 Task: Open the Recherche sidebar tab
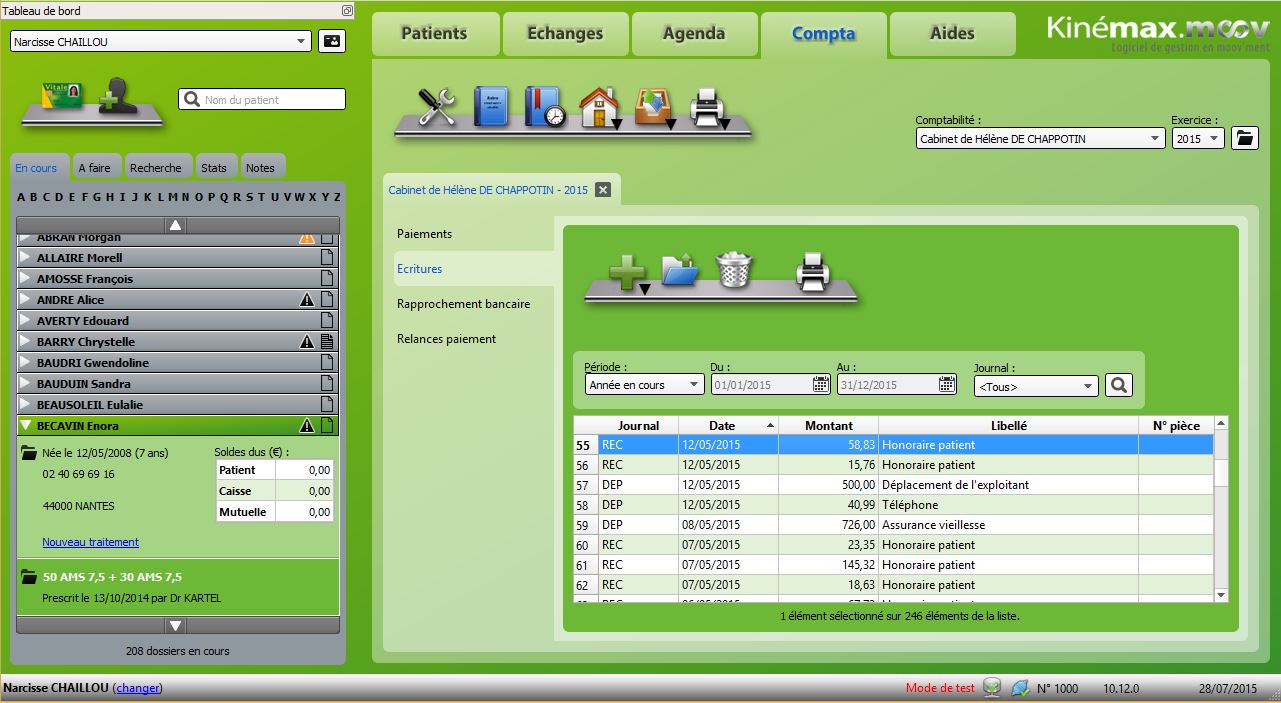coord(156,168)
